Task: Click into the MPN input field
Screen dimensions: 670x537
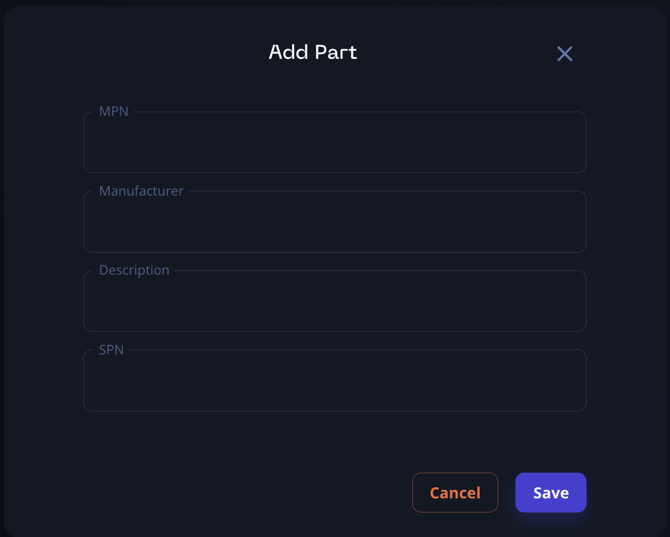Action: tap(334, 143)
